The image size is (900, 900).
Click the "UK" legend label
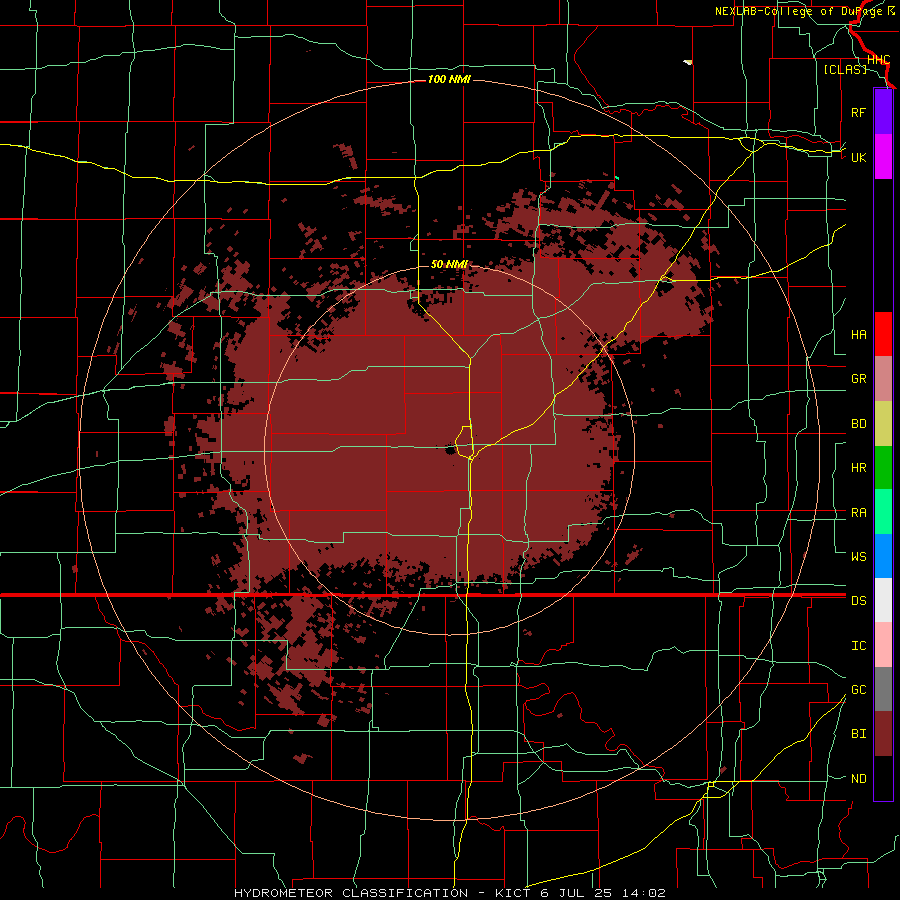click(858, 157)
